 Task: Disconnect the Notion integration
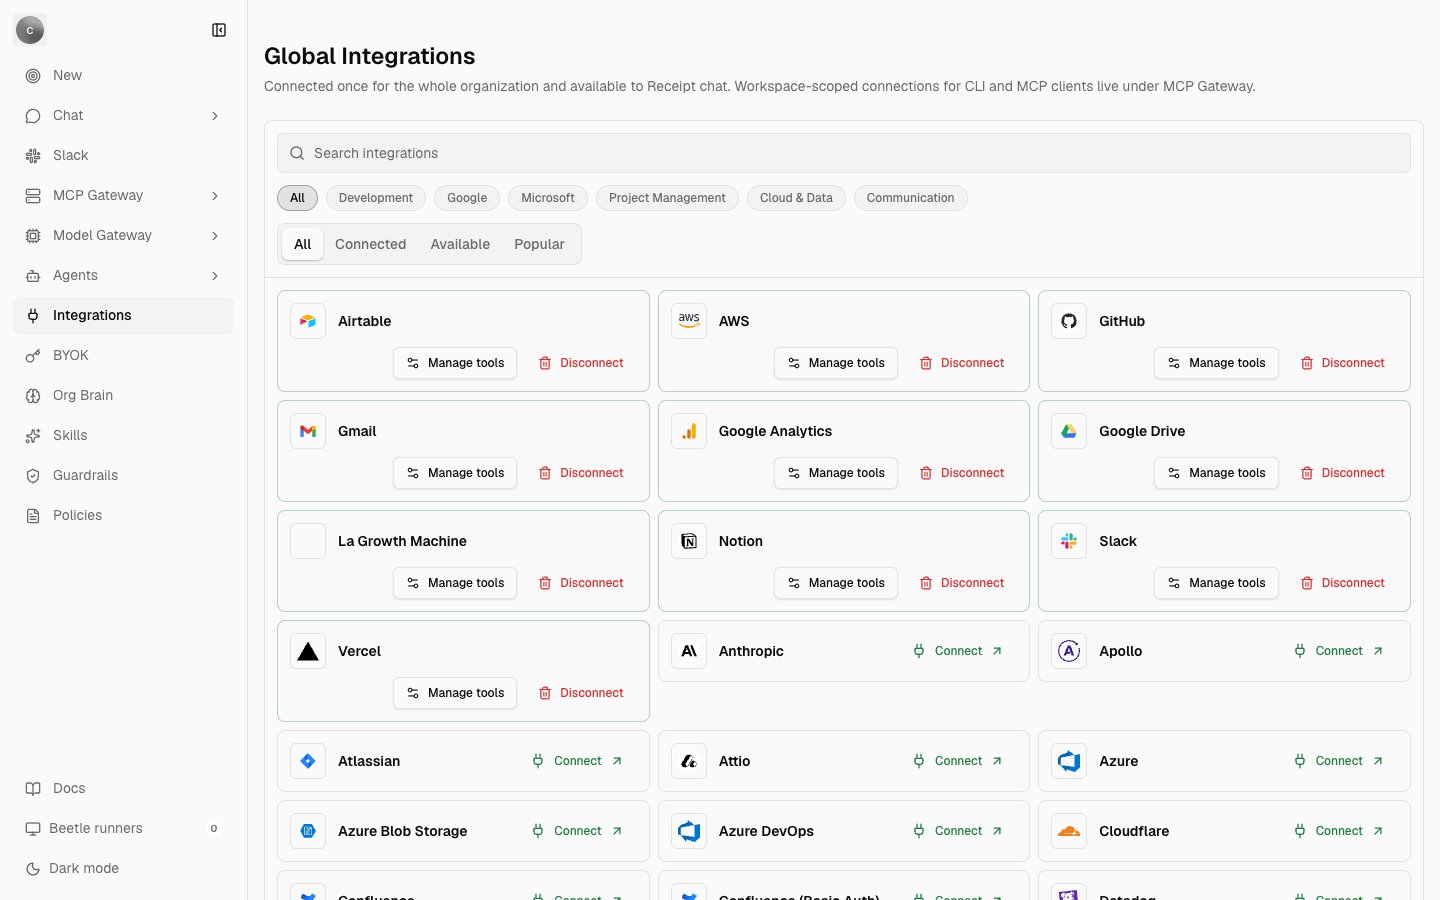tap(962, 583)
